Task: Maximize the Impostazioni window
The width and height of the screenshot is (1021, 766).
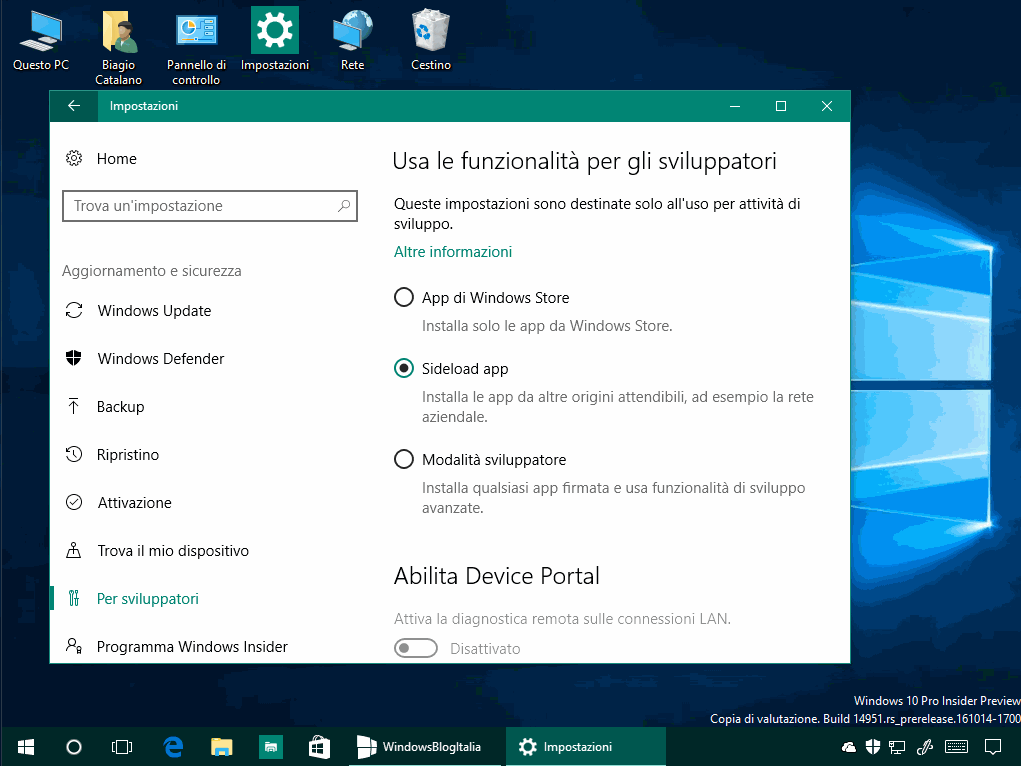Action: pyautogui.click(x=781, y=106)
